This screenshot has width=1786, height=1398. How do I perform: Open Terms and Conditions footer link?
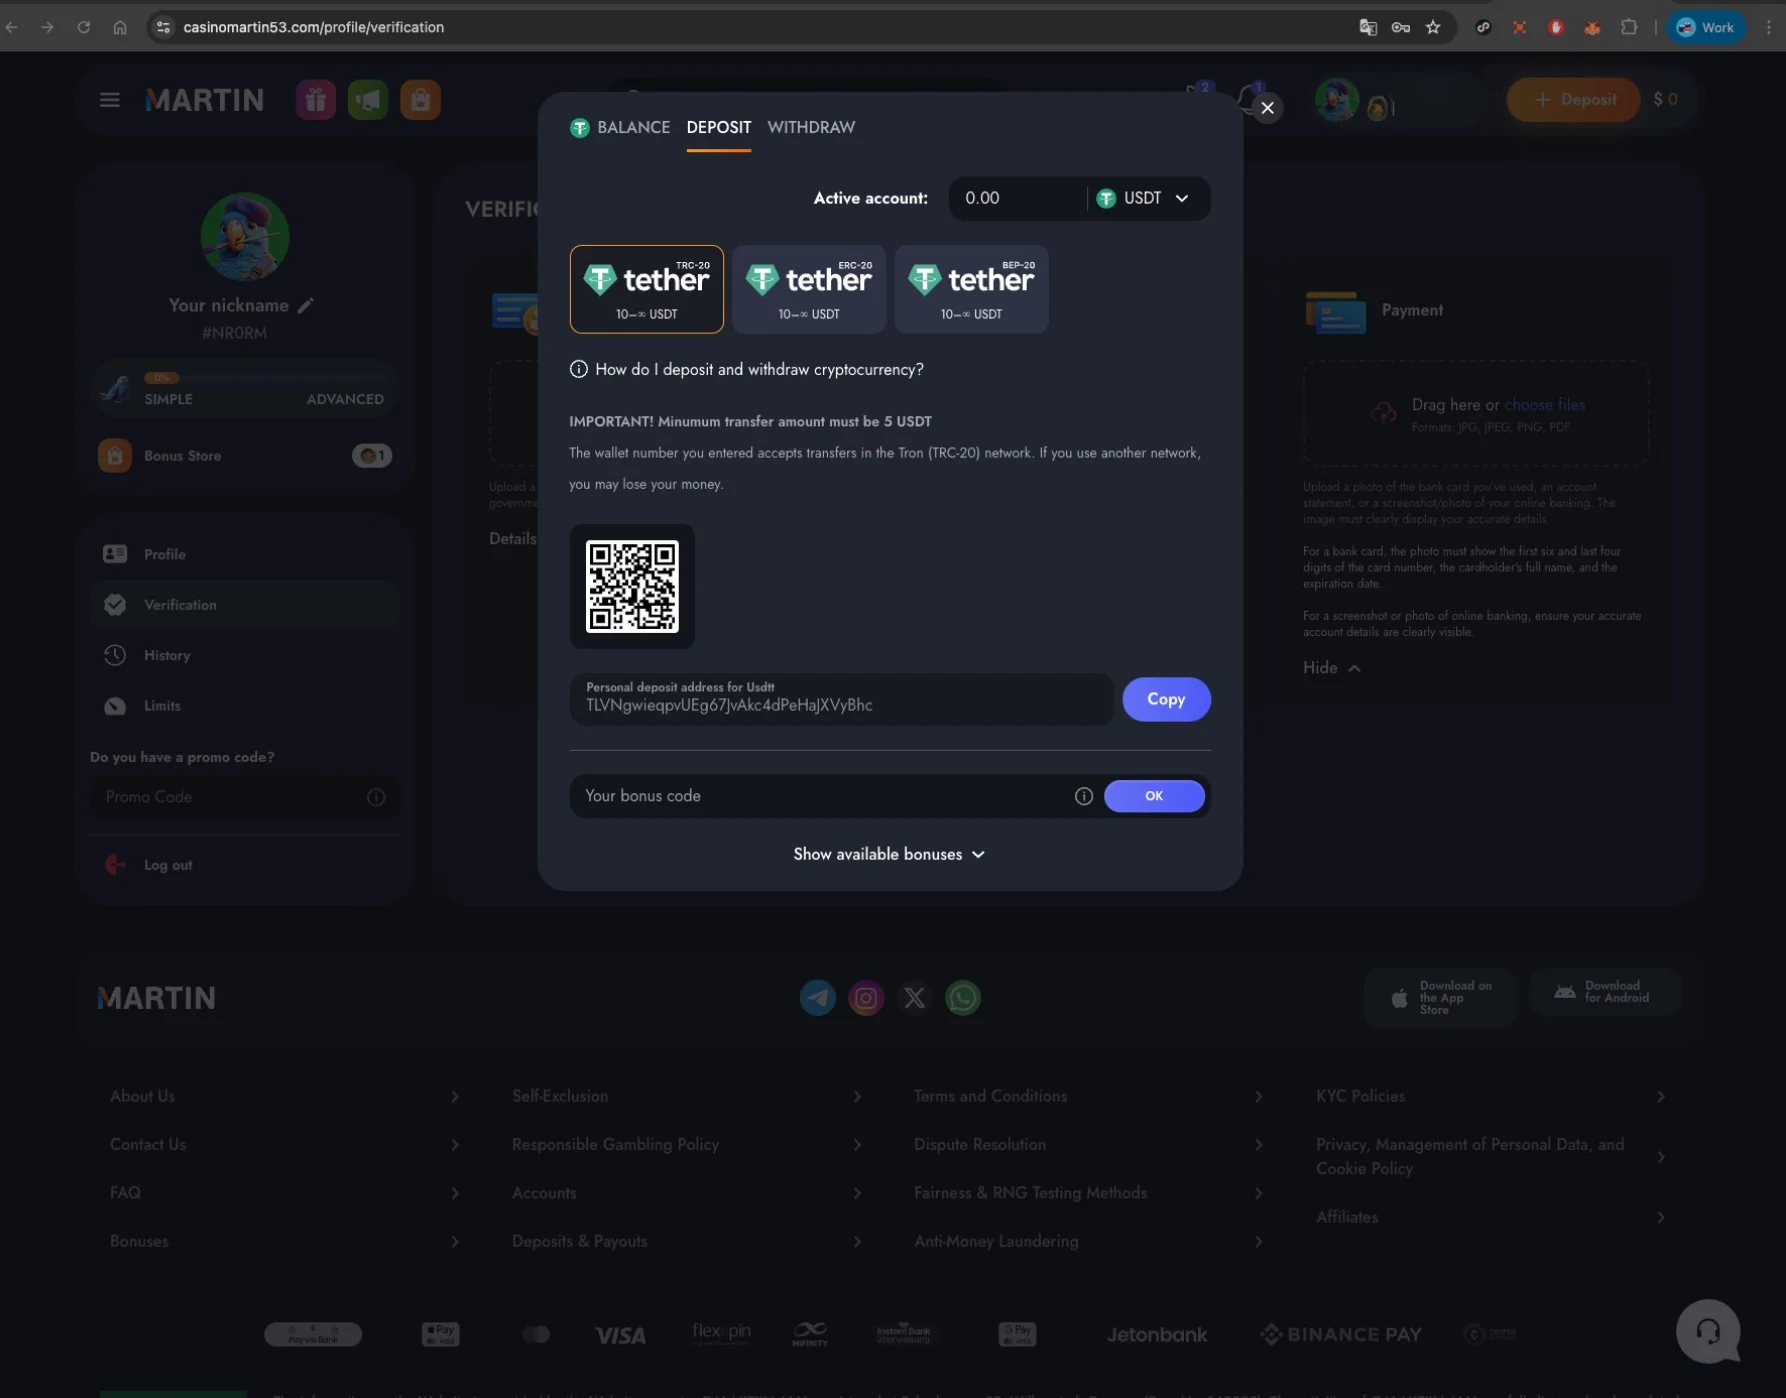coord(1089,1096)
